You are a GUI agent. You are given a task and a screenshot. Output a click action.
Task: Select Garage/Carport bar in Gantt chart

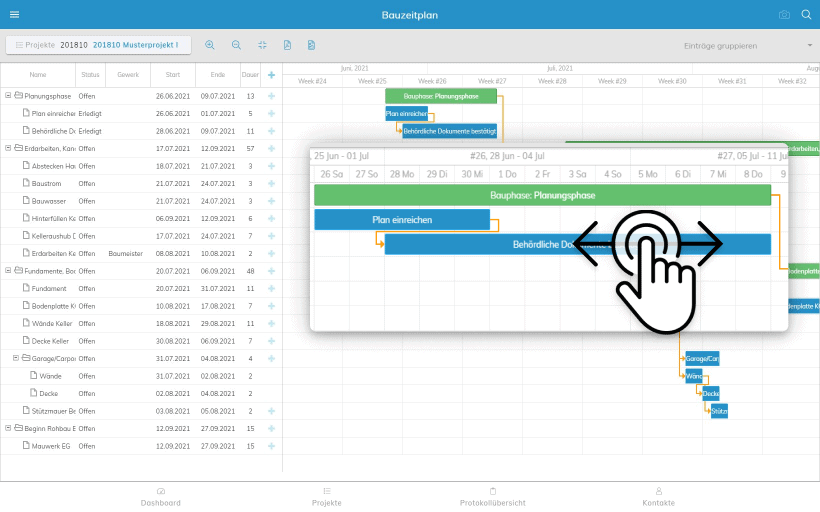pos(702,359)
